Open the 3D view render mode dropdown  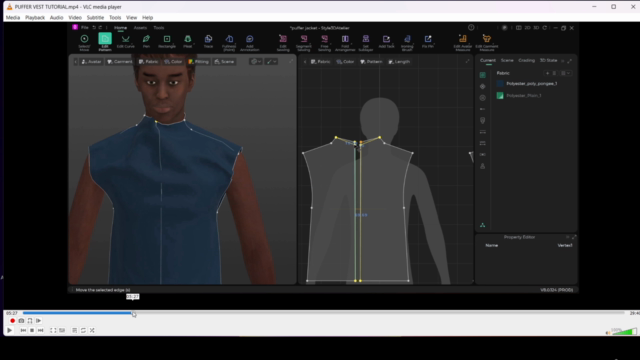pos(256,62)
